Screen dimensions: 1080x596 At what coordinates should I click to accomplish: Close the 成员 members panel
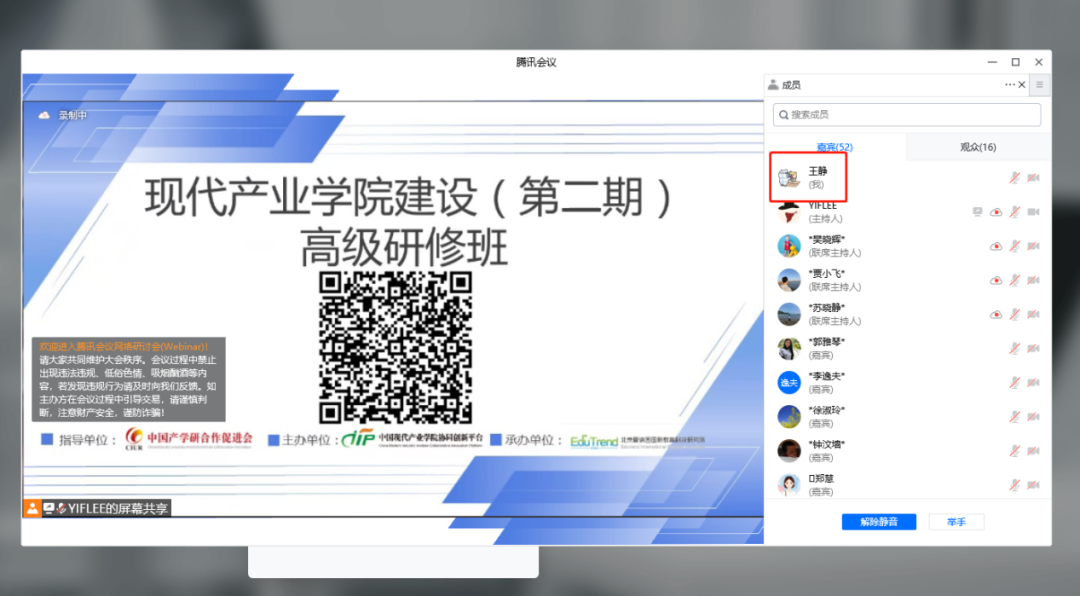pyautogui.click(x=1022, y=85)
